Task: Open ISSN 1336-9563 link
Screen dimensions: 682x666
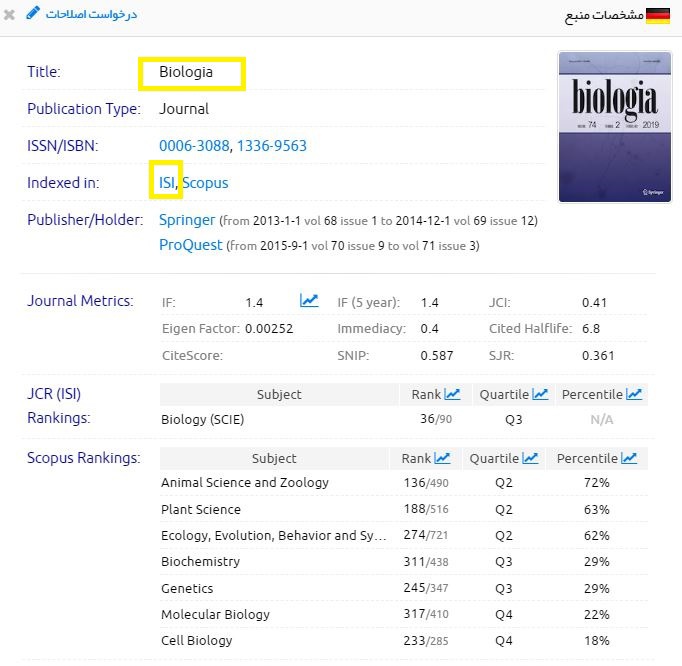Action: [x=272, y=146]
